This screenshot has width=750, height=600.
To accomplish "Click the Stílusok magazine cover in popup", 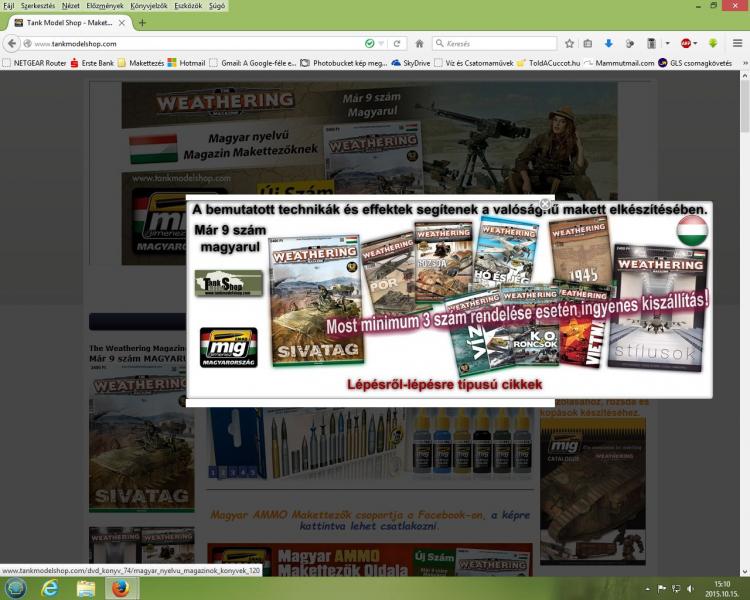I will click(x=658, y=308).
